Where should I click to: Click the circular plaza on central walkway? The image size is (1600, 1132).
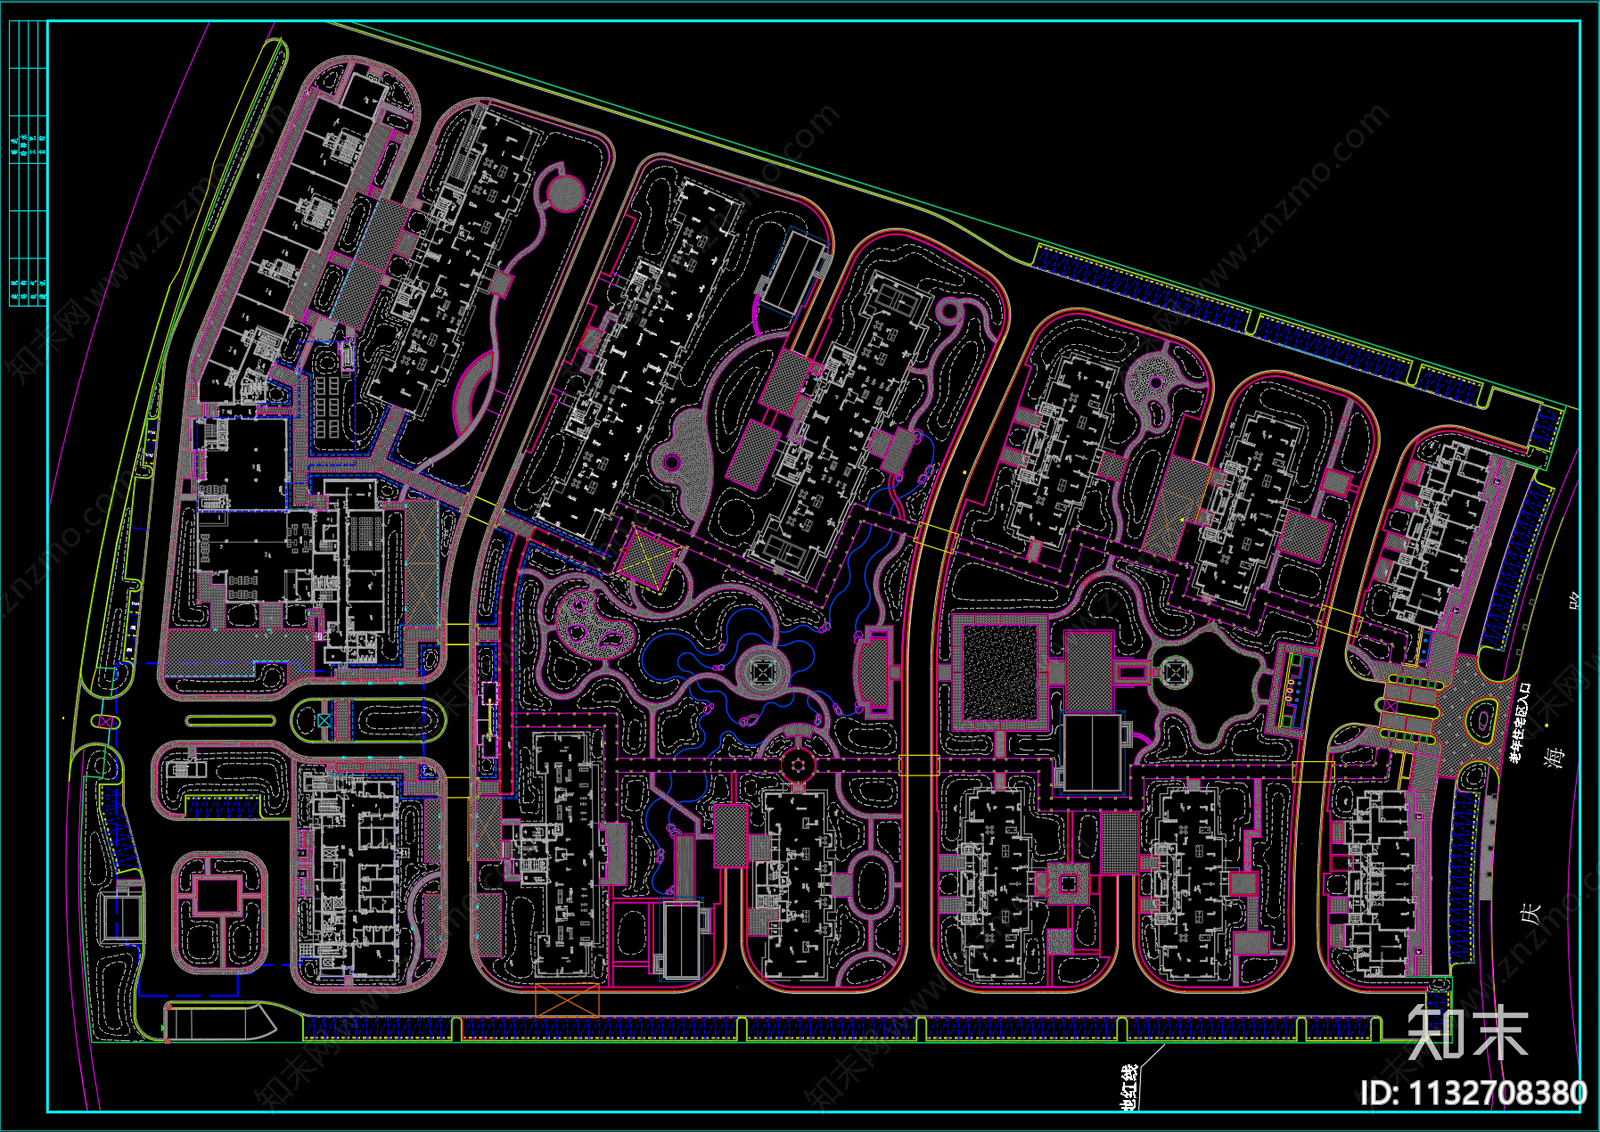coord(797,767)
